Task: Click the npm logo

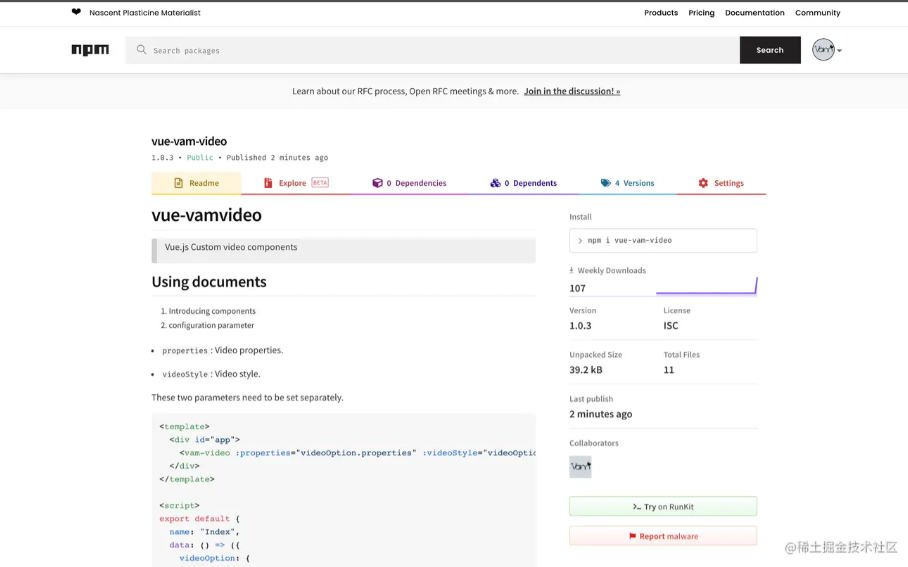Action: pyautogui.click(x=90, y=50)
